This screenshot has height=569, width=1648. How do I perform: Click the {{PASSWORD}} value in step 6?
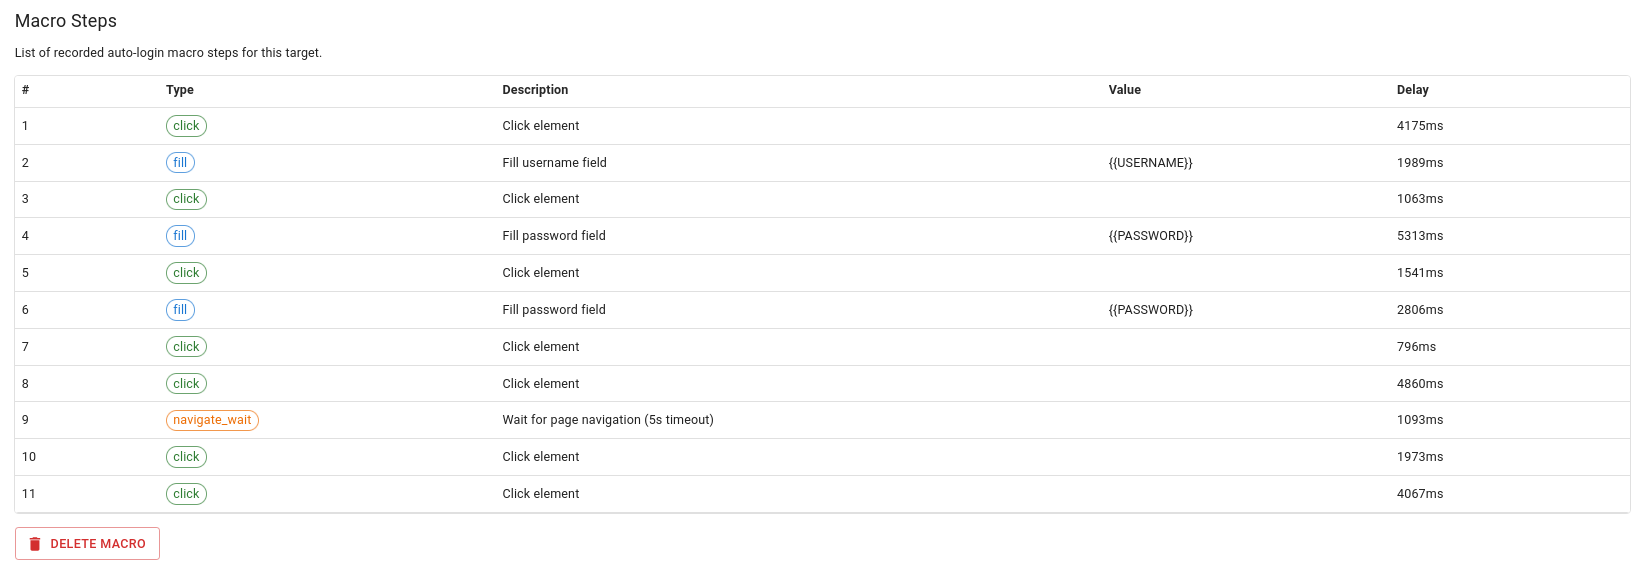click(x=1150, y=310)
